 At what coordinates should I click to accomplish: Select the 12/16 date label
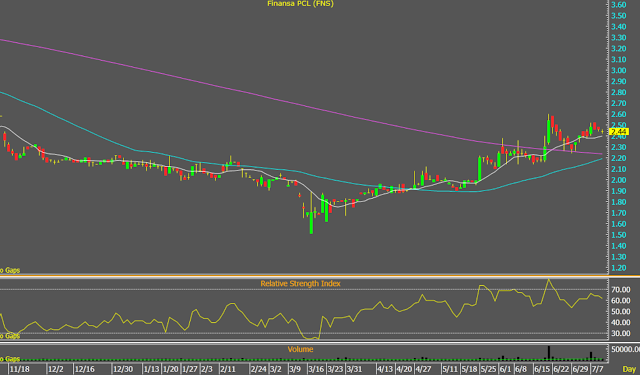tap(84, 369)
